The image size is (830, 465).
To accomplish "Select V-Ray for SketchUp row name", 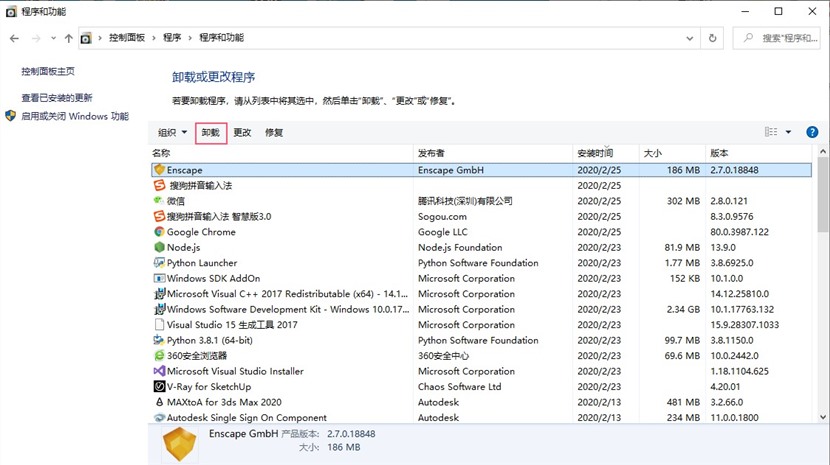I will point(209,387).
